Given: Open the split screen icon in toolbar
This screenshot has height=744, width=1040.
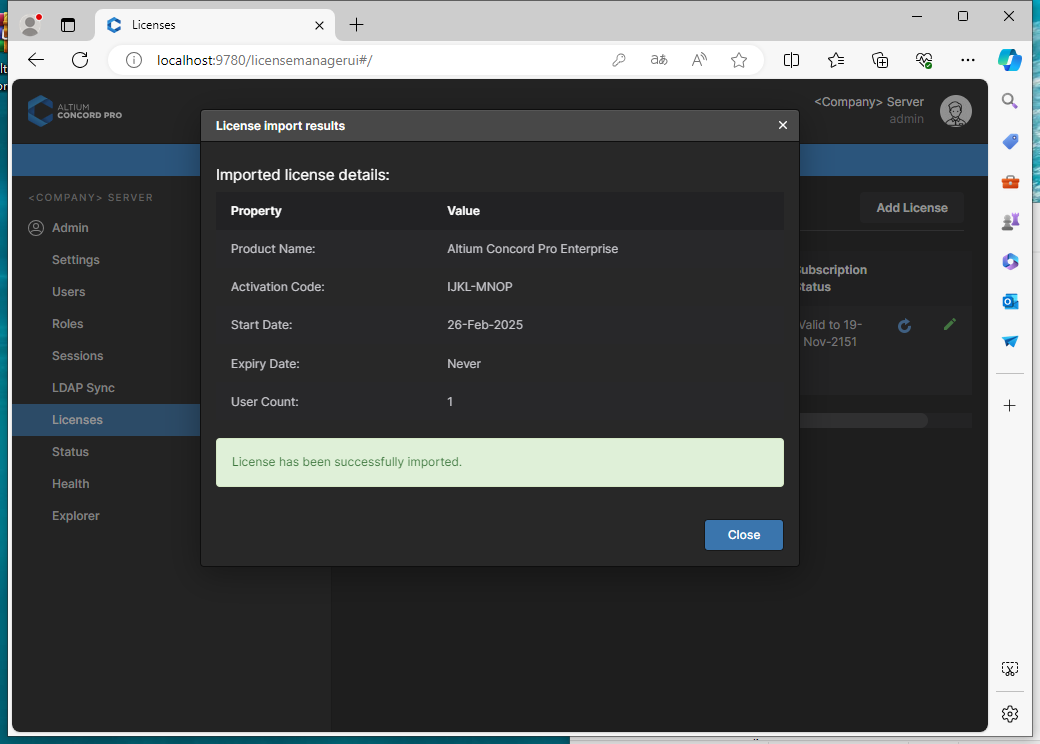Looking at the screenshot, I should [x=791, y=60].
